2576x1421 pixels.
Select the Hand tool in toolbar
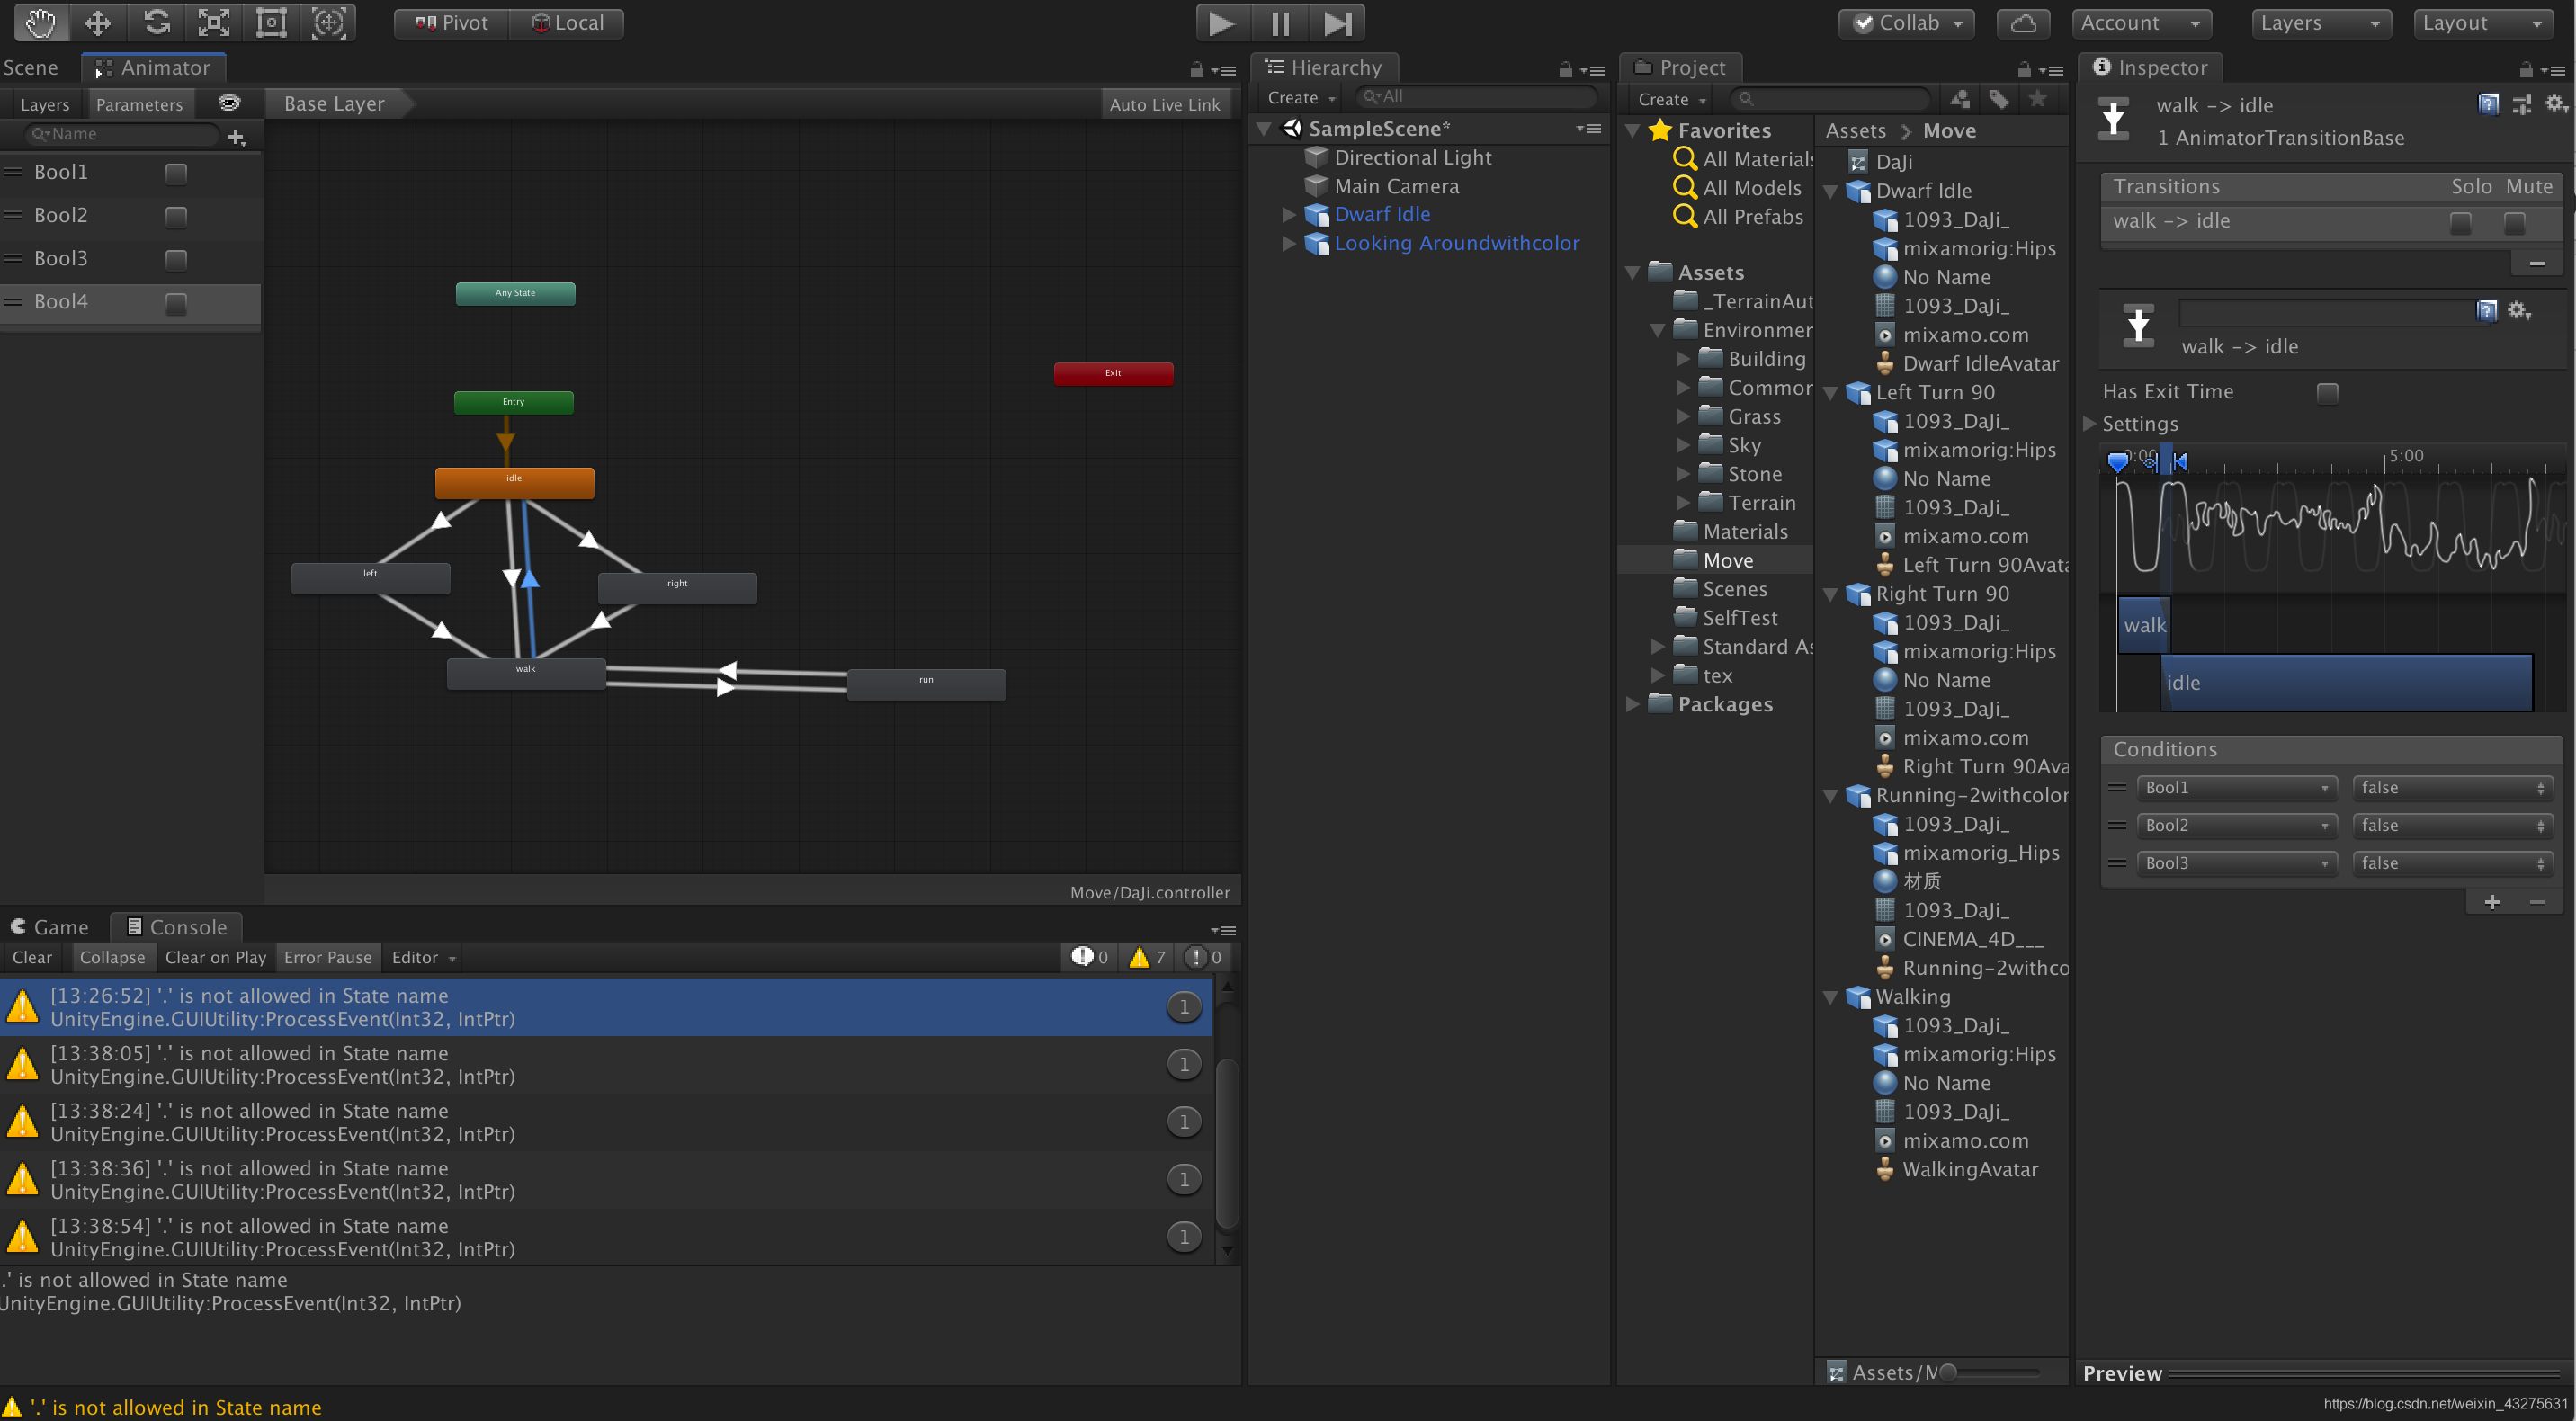point(40,23)
